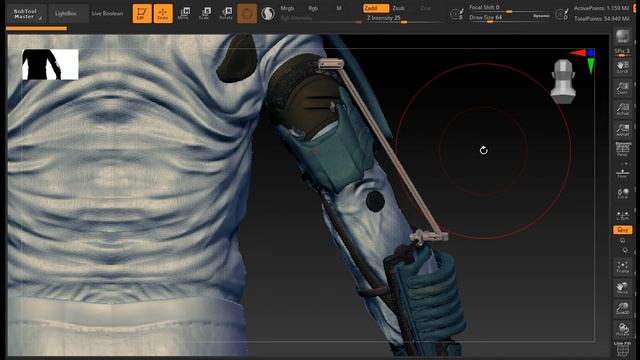Click the sculptris/material sphere icon
640x360 pixels.
click(x=268, y=14)
